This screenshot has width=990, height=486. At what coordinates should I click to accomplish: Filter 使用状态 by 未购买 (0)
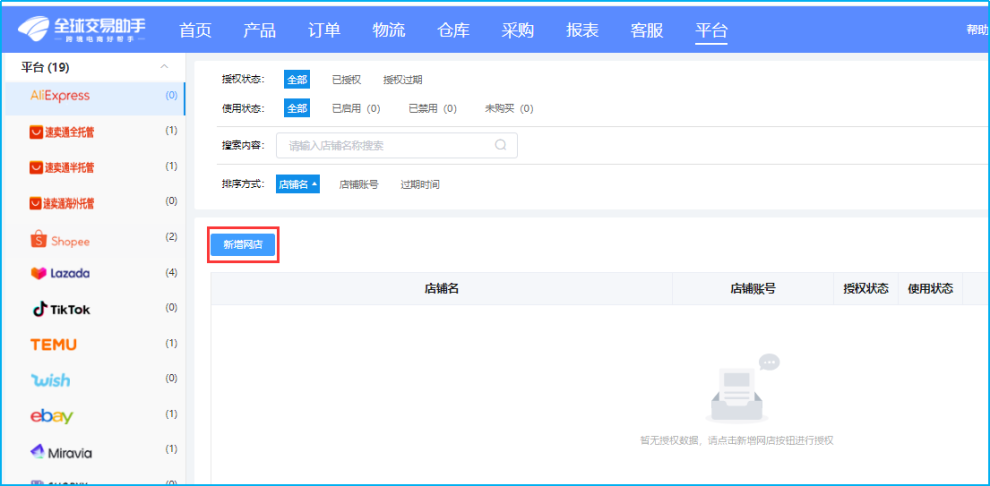click(x=509, y=109)
